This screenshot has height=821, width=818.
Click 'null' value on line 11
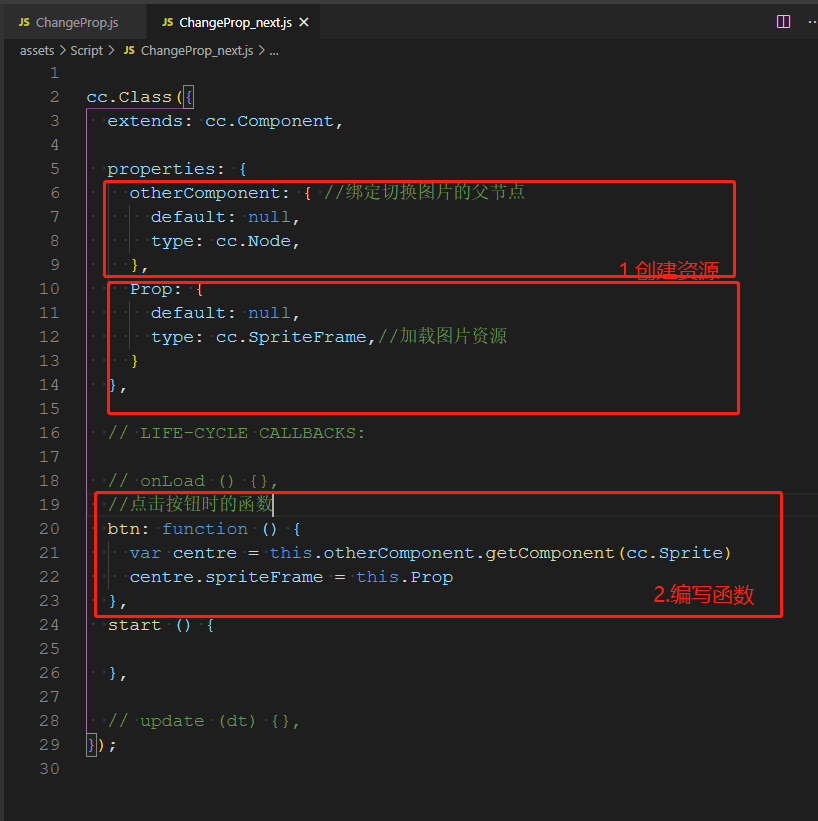(x=269, y=313)
